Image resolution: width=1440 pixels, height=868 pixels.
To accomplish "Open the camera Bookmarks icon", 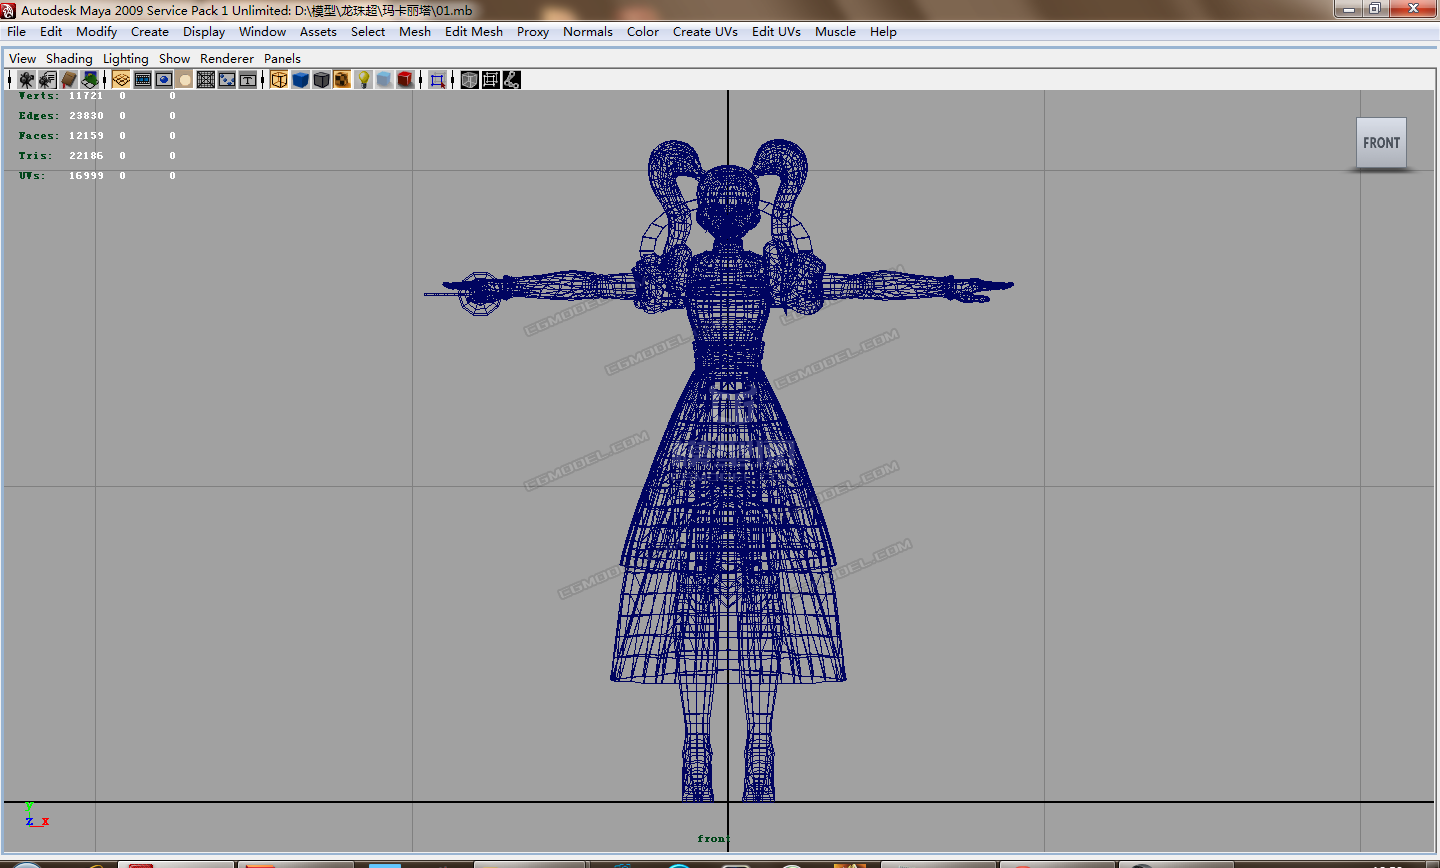I will pyautogui.click(x=68, y=79).
